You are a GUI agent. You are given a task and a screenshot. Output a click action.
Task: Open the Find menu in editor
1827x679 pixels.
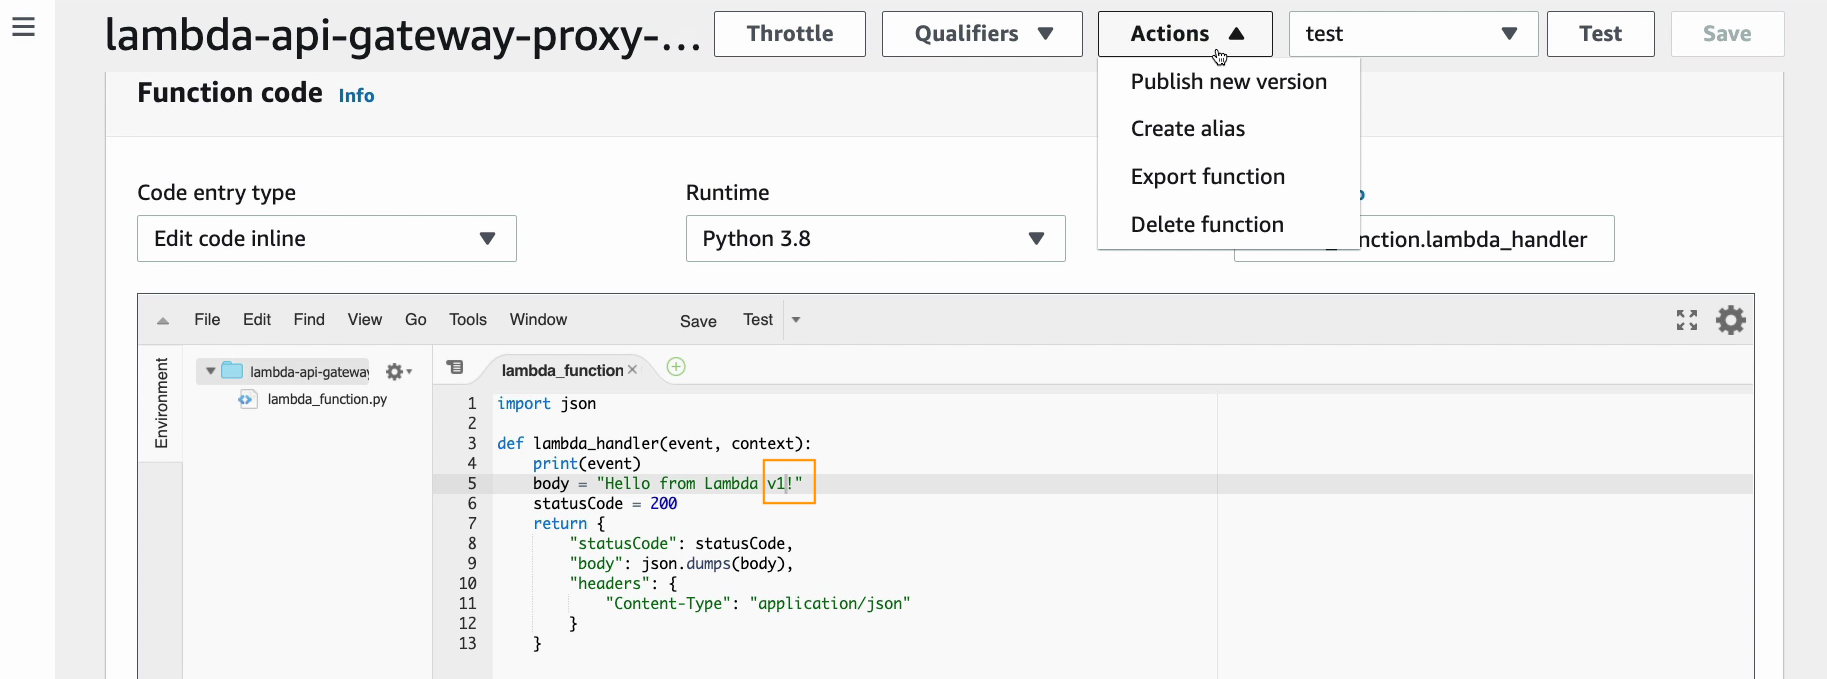click(x=309, y=320)
